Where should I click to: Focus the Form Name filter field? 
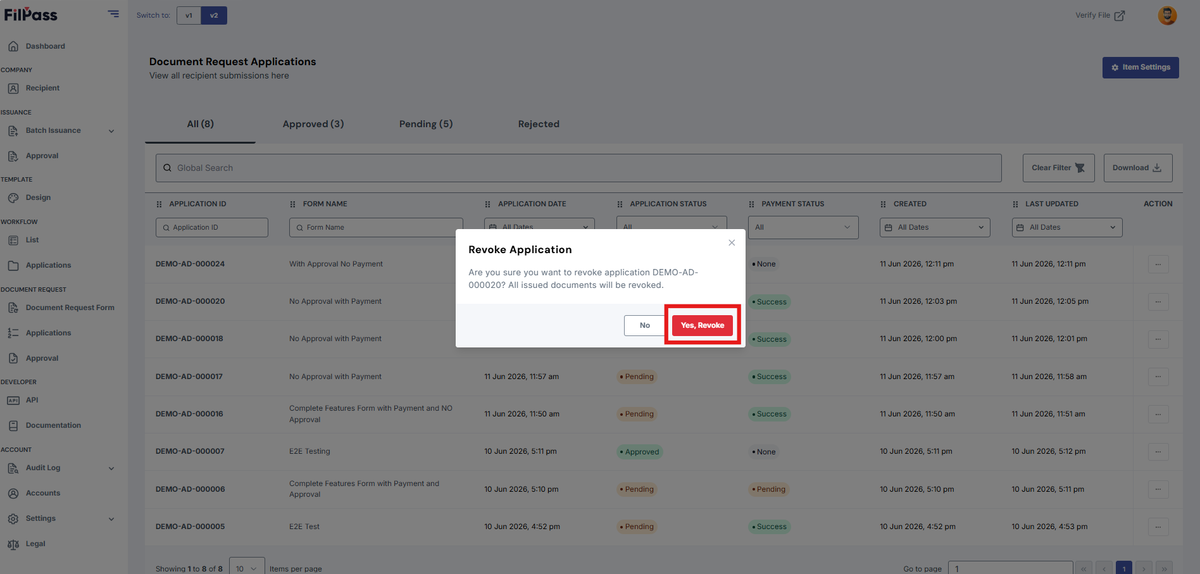pyautogui.click(x=376, y=227)
